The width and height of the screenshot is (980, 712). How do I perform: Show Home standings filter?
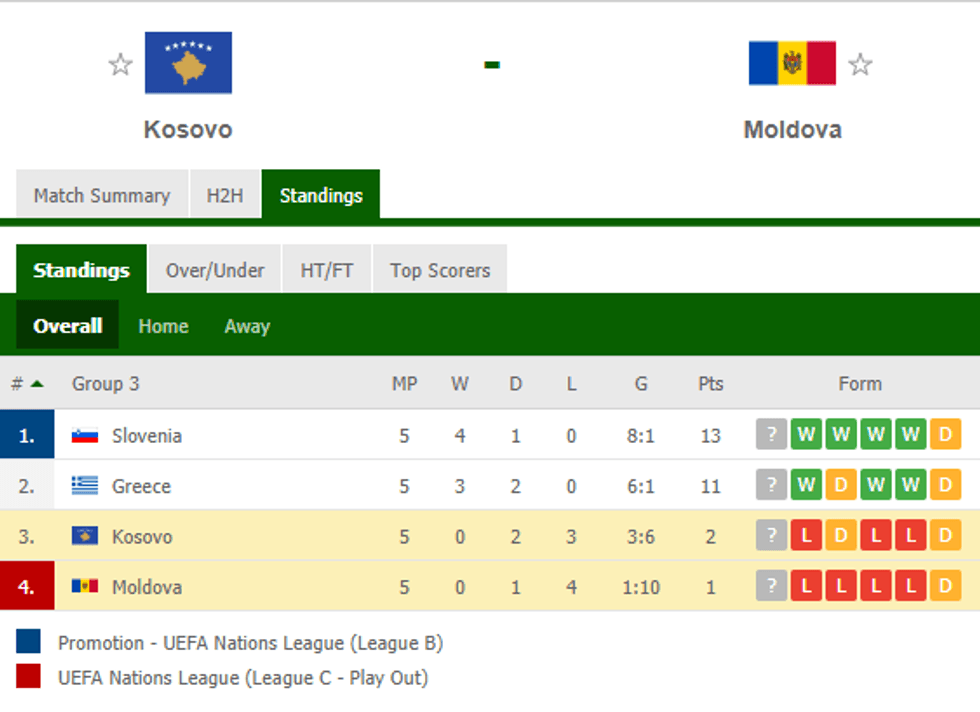163,326
